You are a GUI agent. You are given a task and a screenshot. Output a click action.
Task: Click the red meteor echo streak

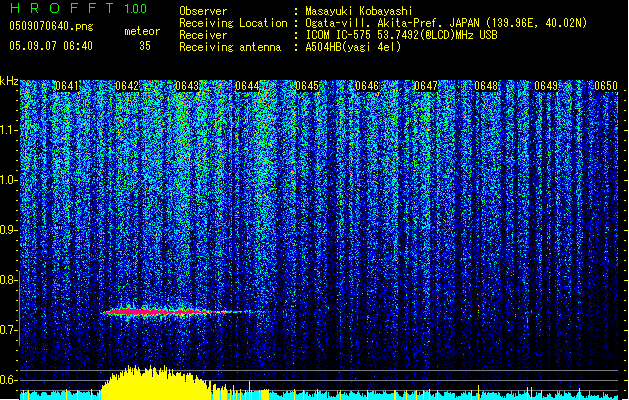pos(150,312)
